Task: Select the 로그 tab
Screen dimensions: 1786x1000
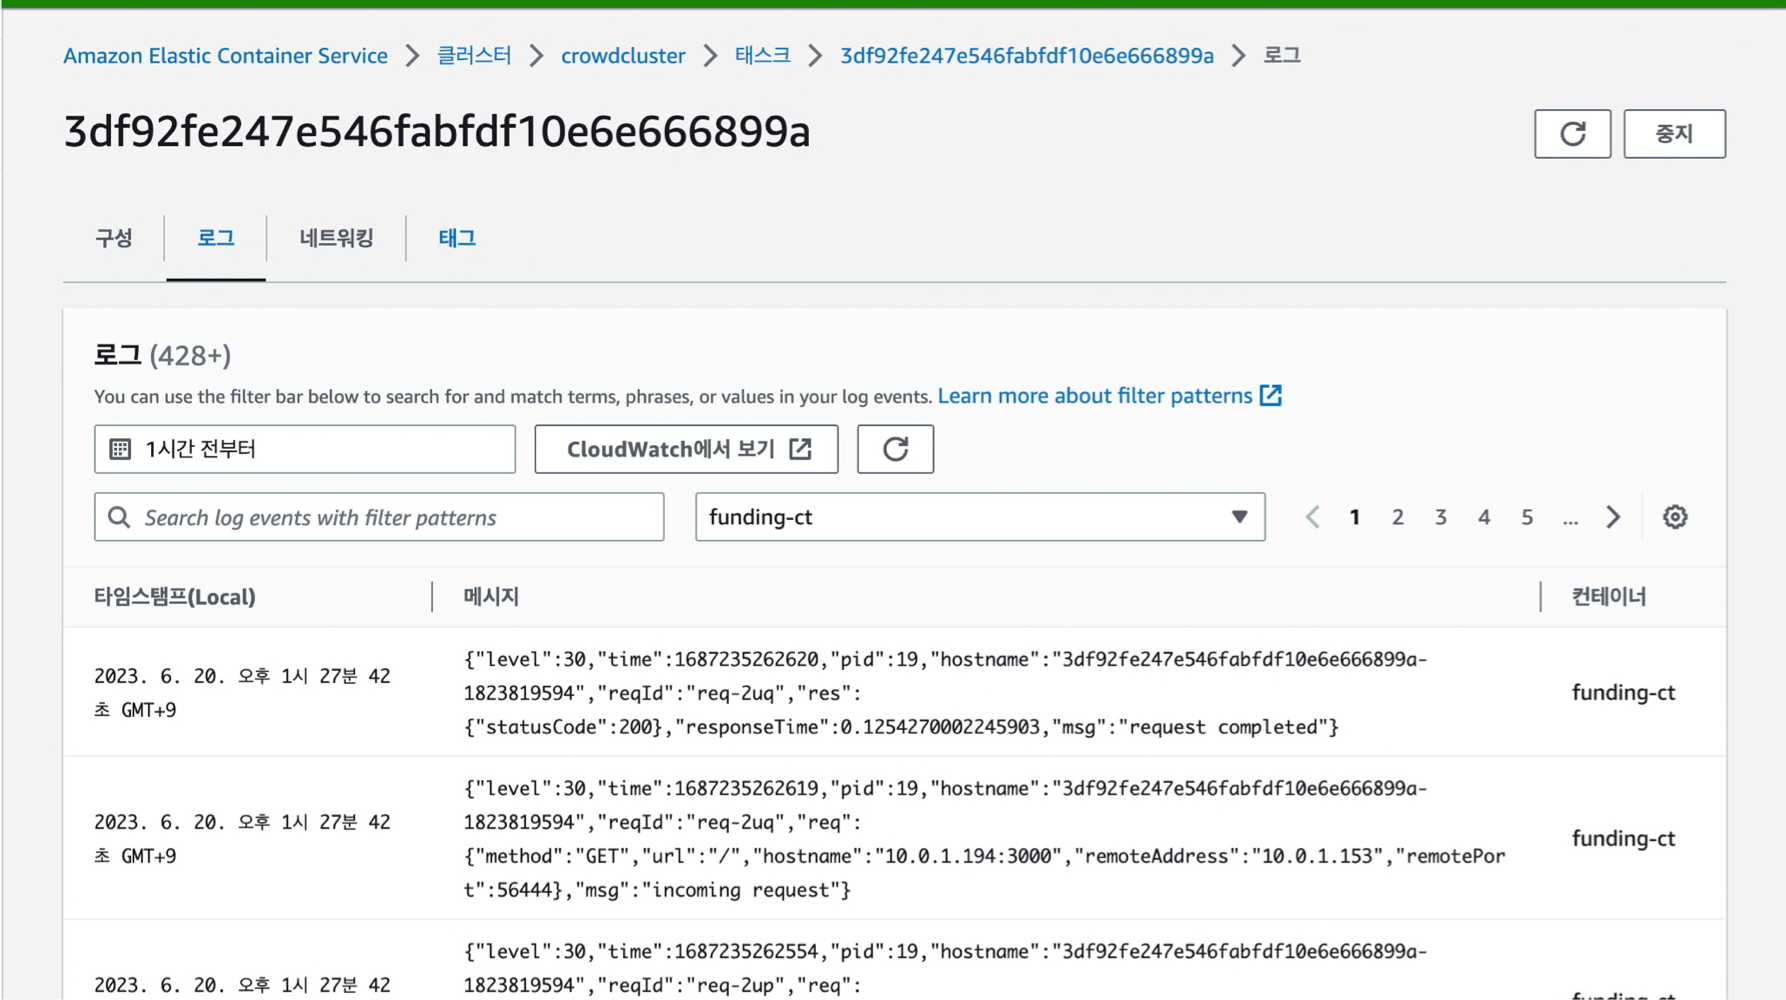Action: click(x=215, y=238)
